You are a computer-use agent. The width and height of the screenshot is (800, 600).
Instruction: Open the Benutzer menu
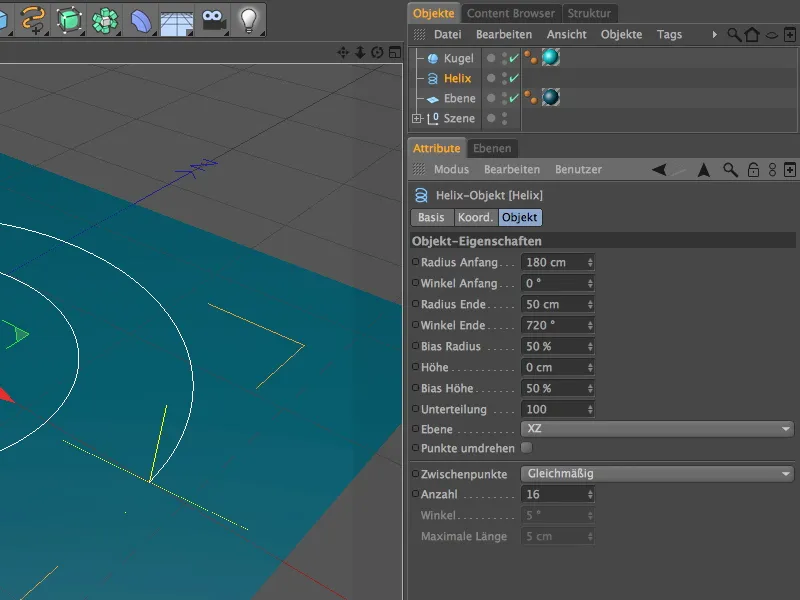pyautogui.click(x=578, y=169)
